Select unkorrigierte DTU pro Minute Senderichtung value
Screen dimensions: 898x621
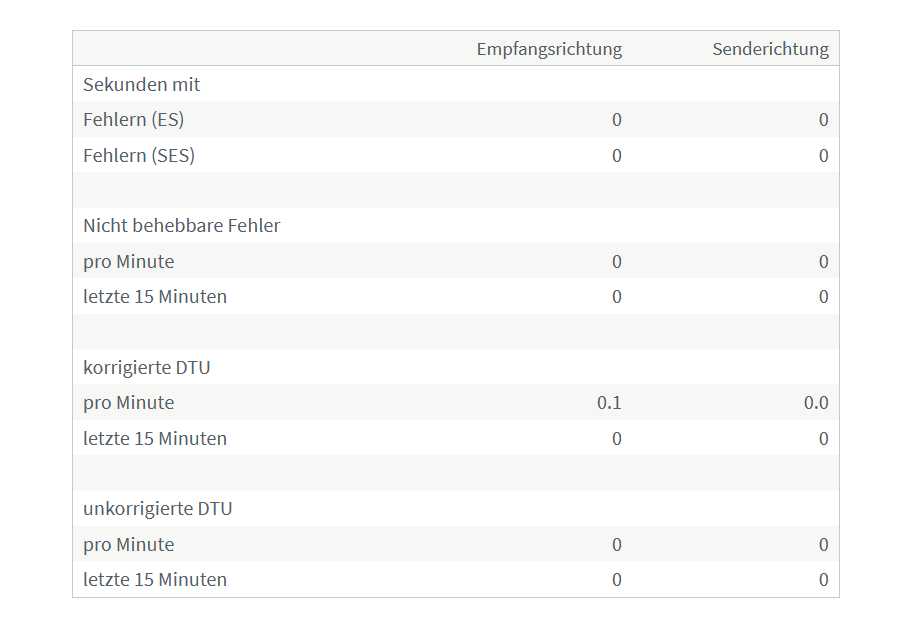point(824,544)
